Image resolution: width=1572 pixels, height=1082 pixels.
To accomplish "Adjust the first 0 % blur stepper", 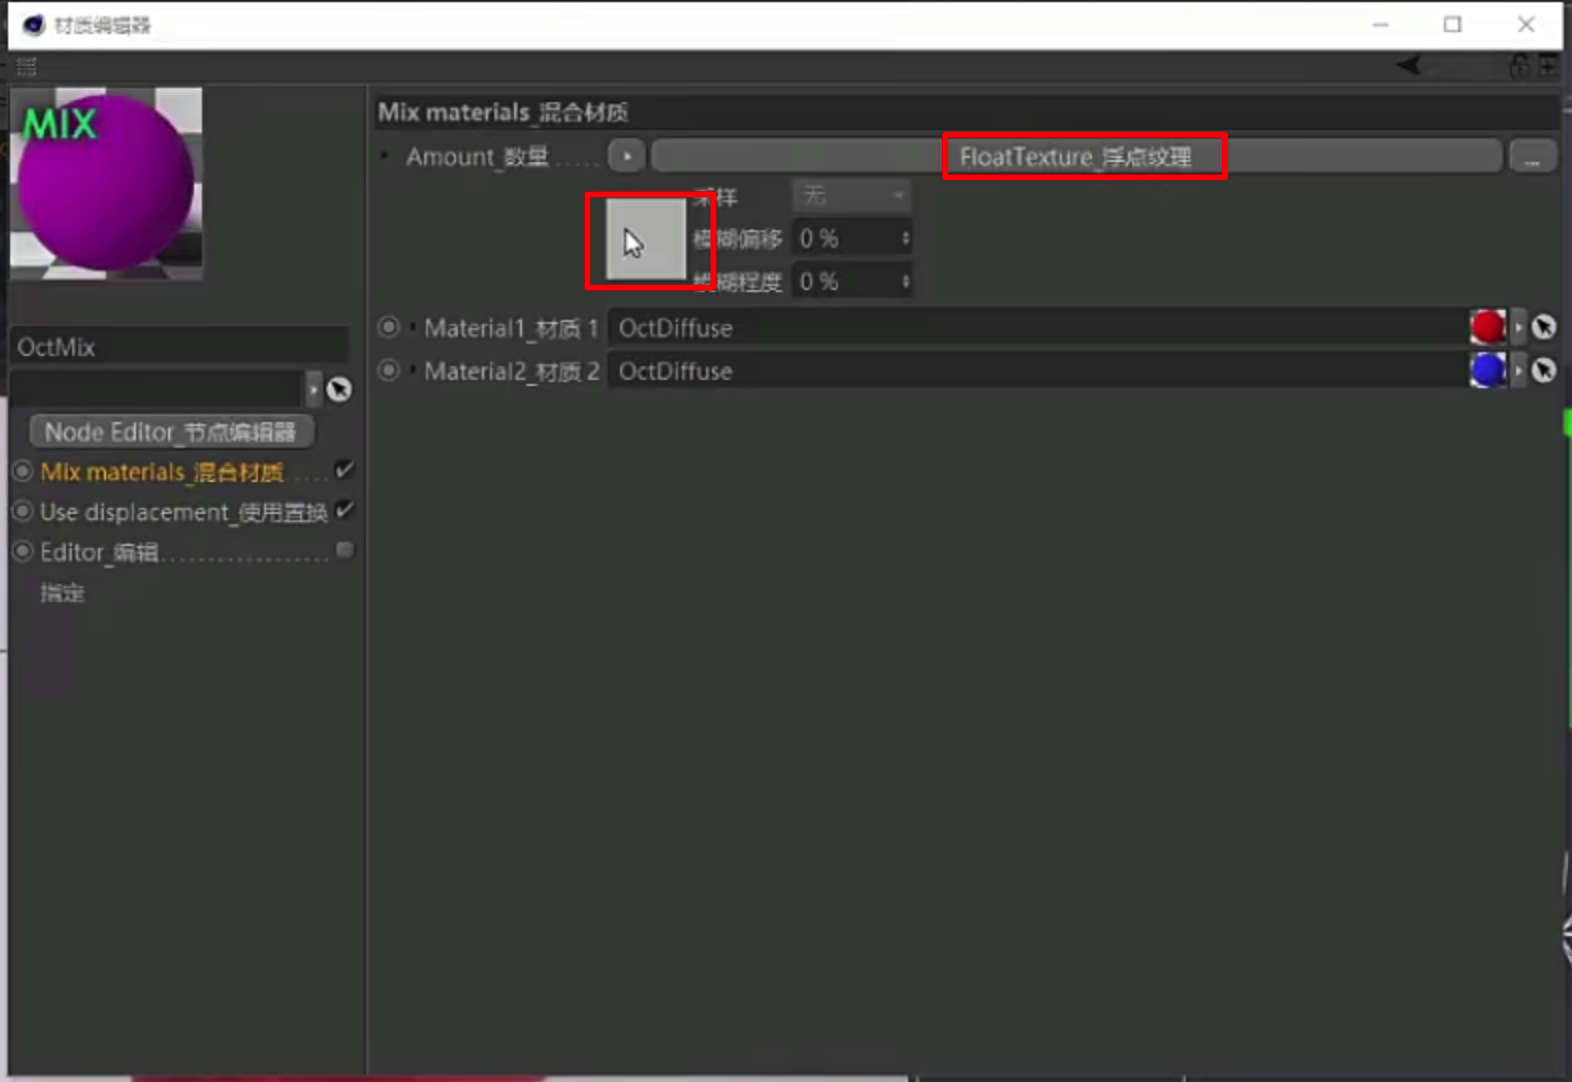I will click(905, 239).
